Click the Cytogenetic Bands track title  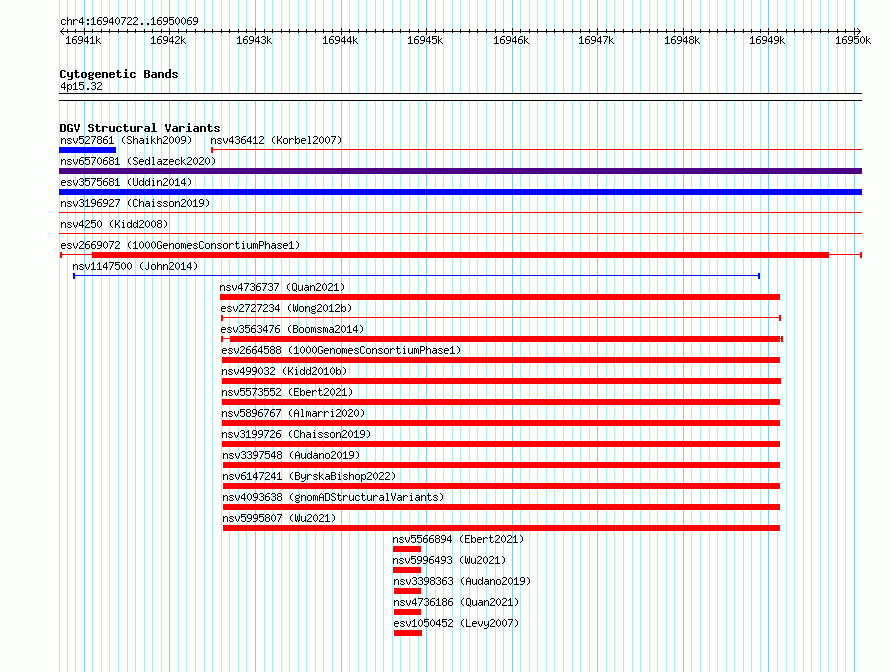pos(119,74)
